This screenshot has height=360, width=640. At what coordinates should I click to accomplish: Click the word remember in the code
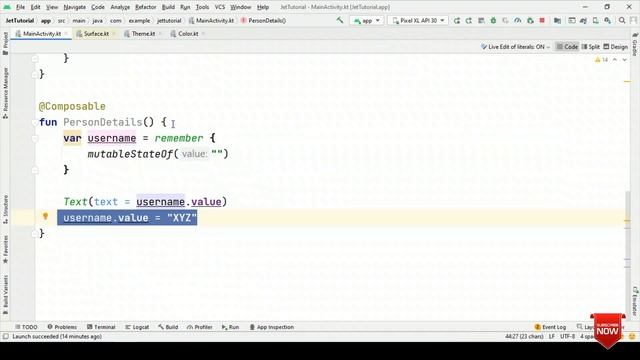click(x=179, y=138)
